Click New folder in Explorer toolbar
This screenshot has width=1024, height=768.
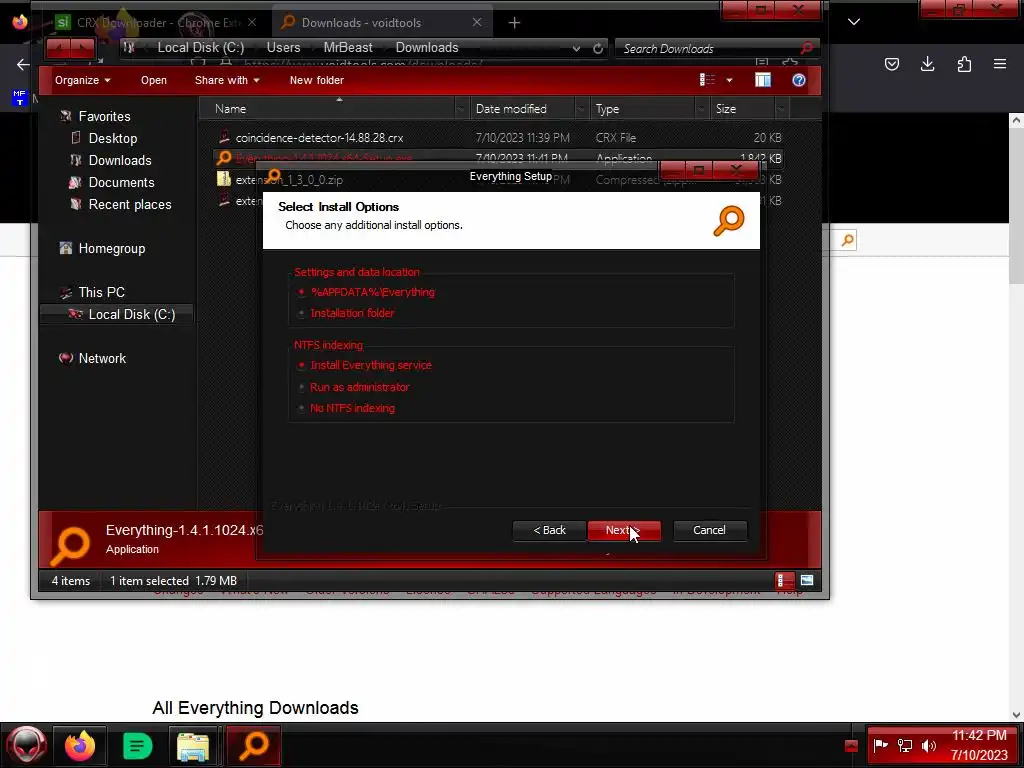(317, 80)
